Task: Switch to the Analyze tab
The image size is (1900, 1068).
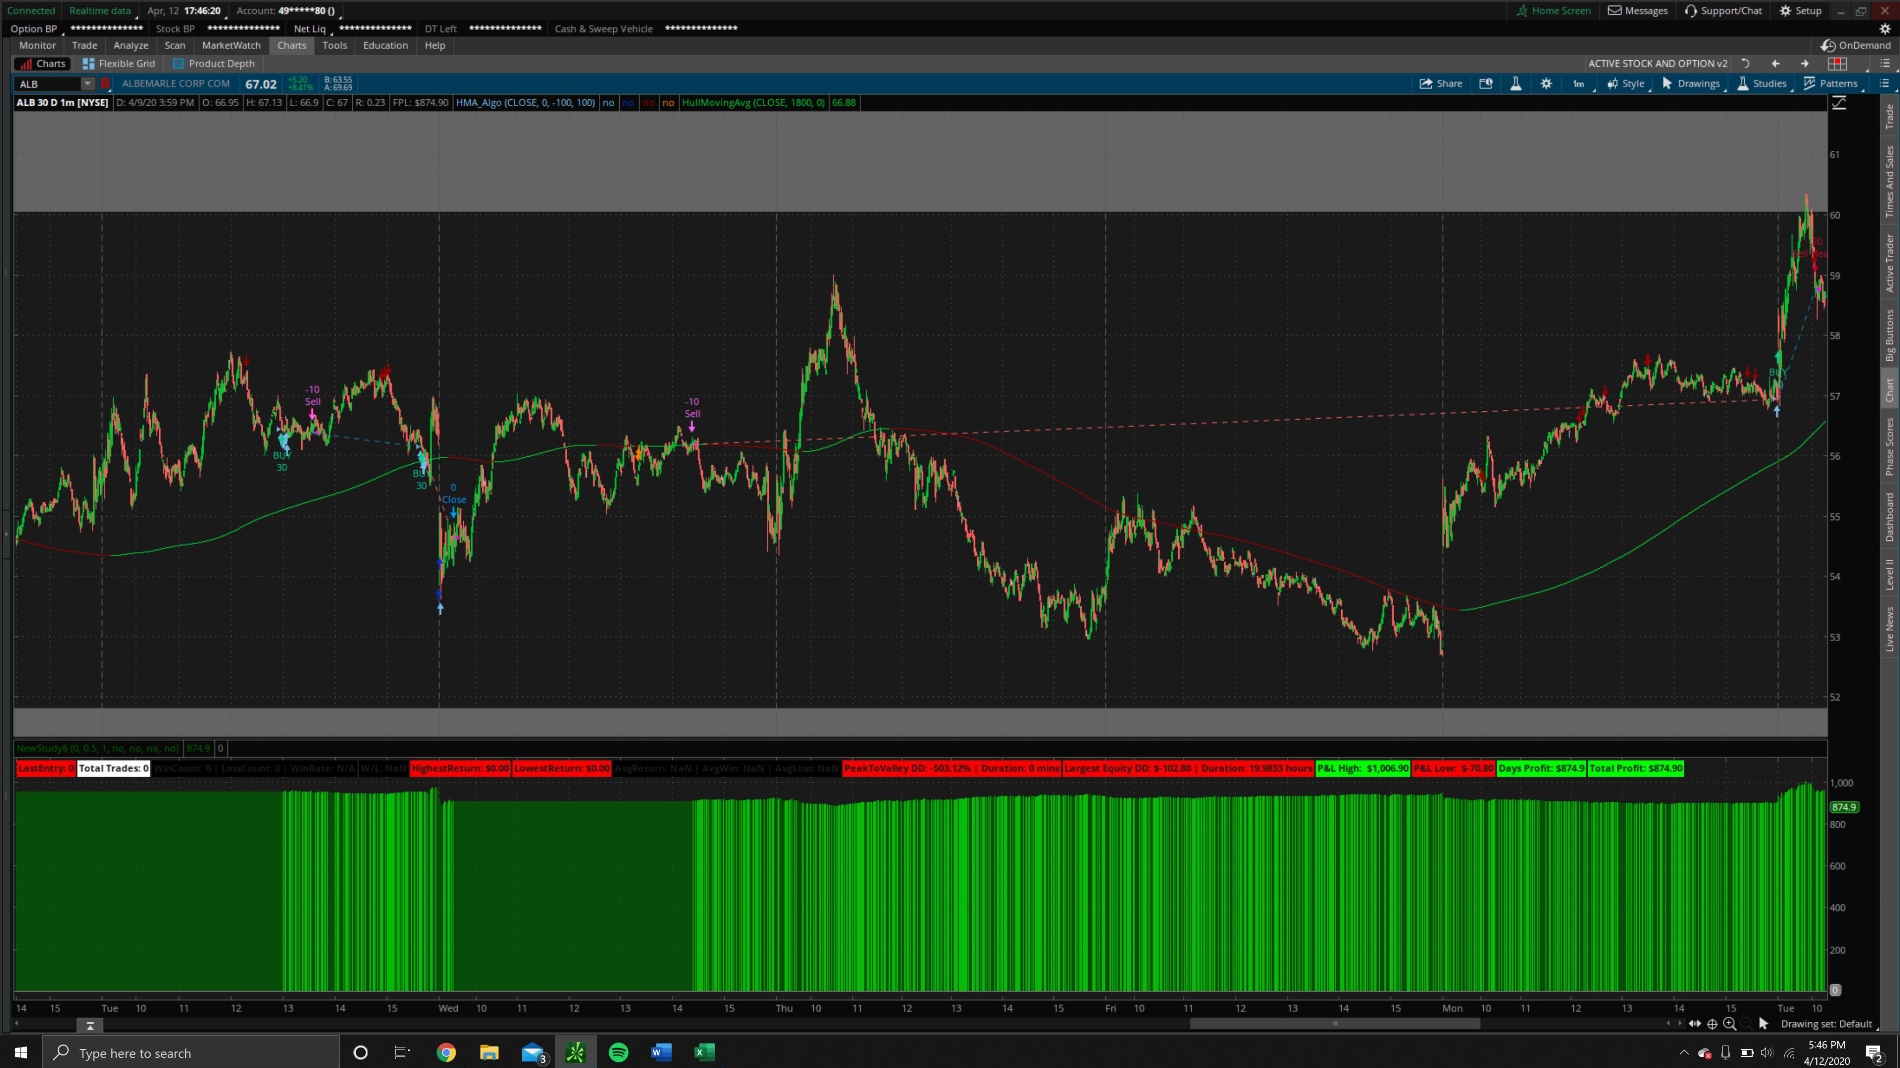Action: 131,45
